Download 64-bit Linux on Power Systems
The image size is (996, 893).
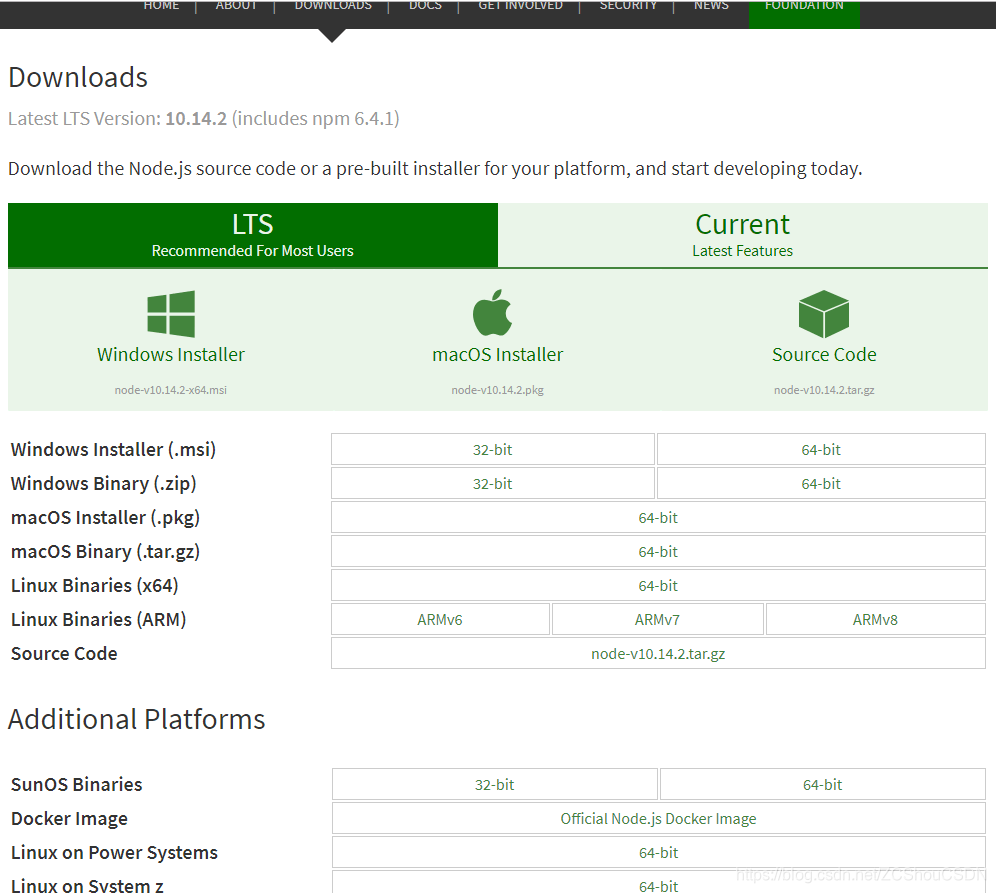click(659, 853)
